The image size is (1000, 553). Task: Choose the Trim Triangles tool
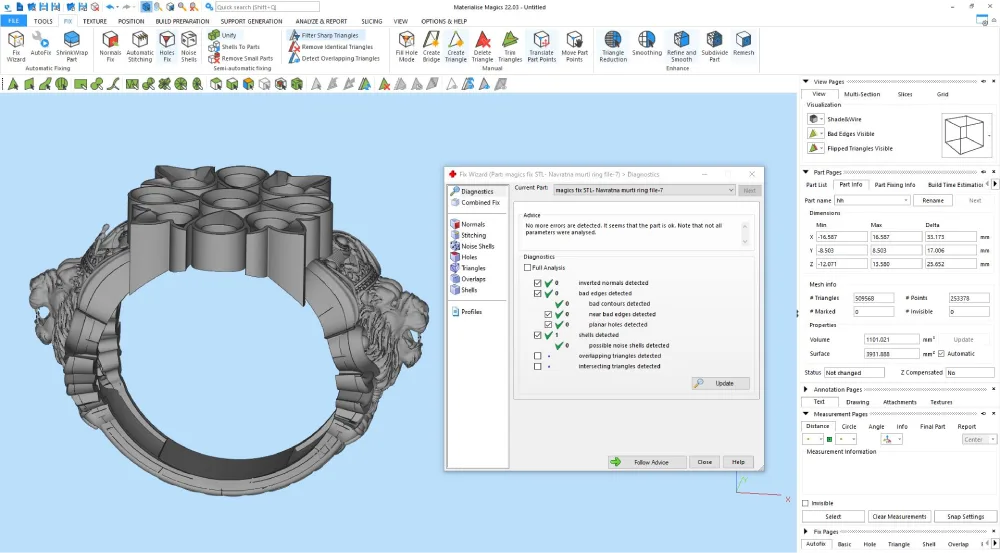tap(510, 47)
